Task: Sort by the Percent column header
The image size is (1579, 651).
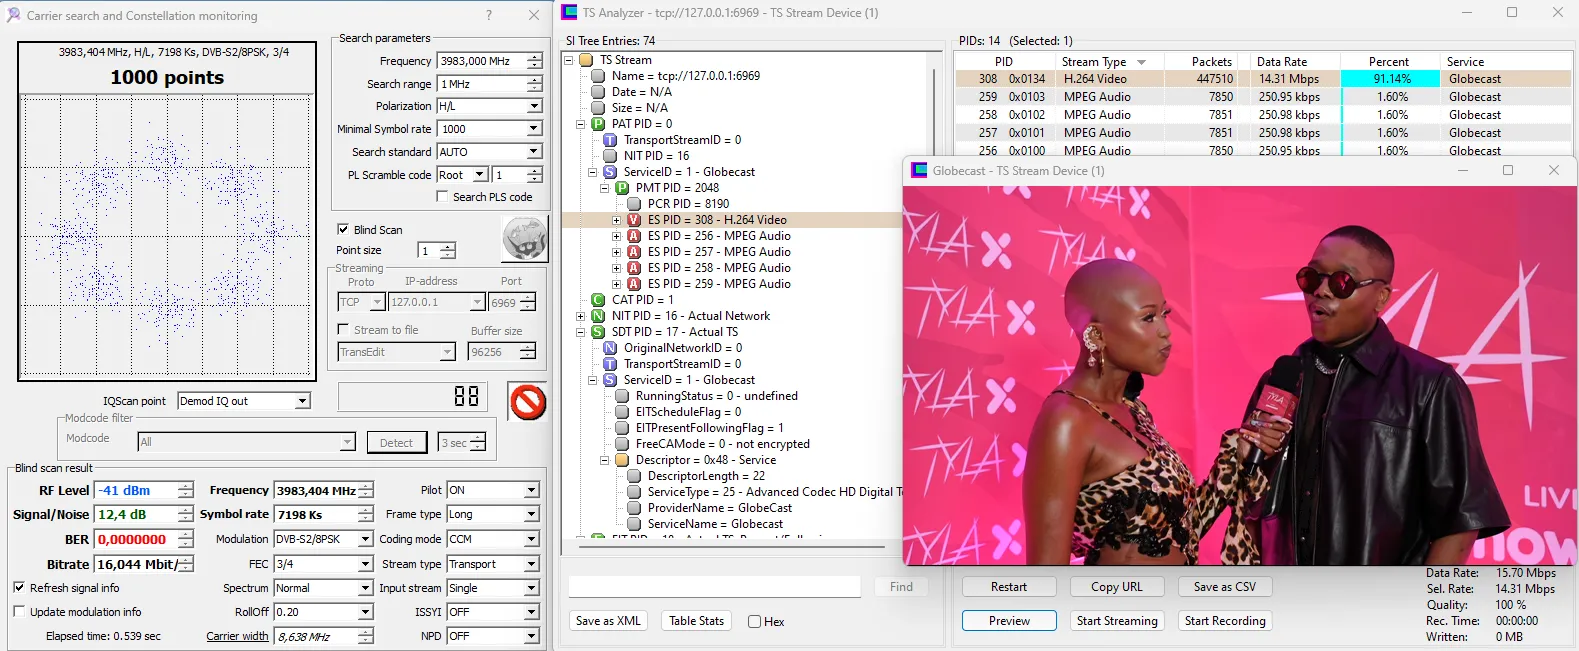Action: tap(1388, 62)
